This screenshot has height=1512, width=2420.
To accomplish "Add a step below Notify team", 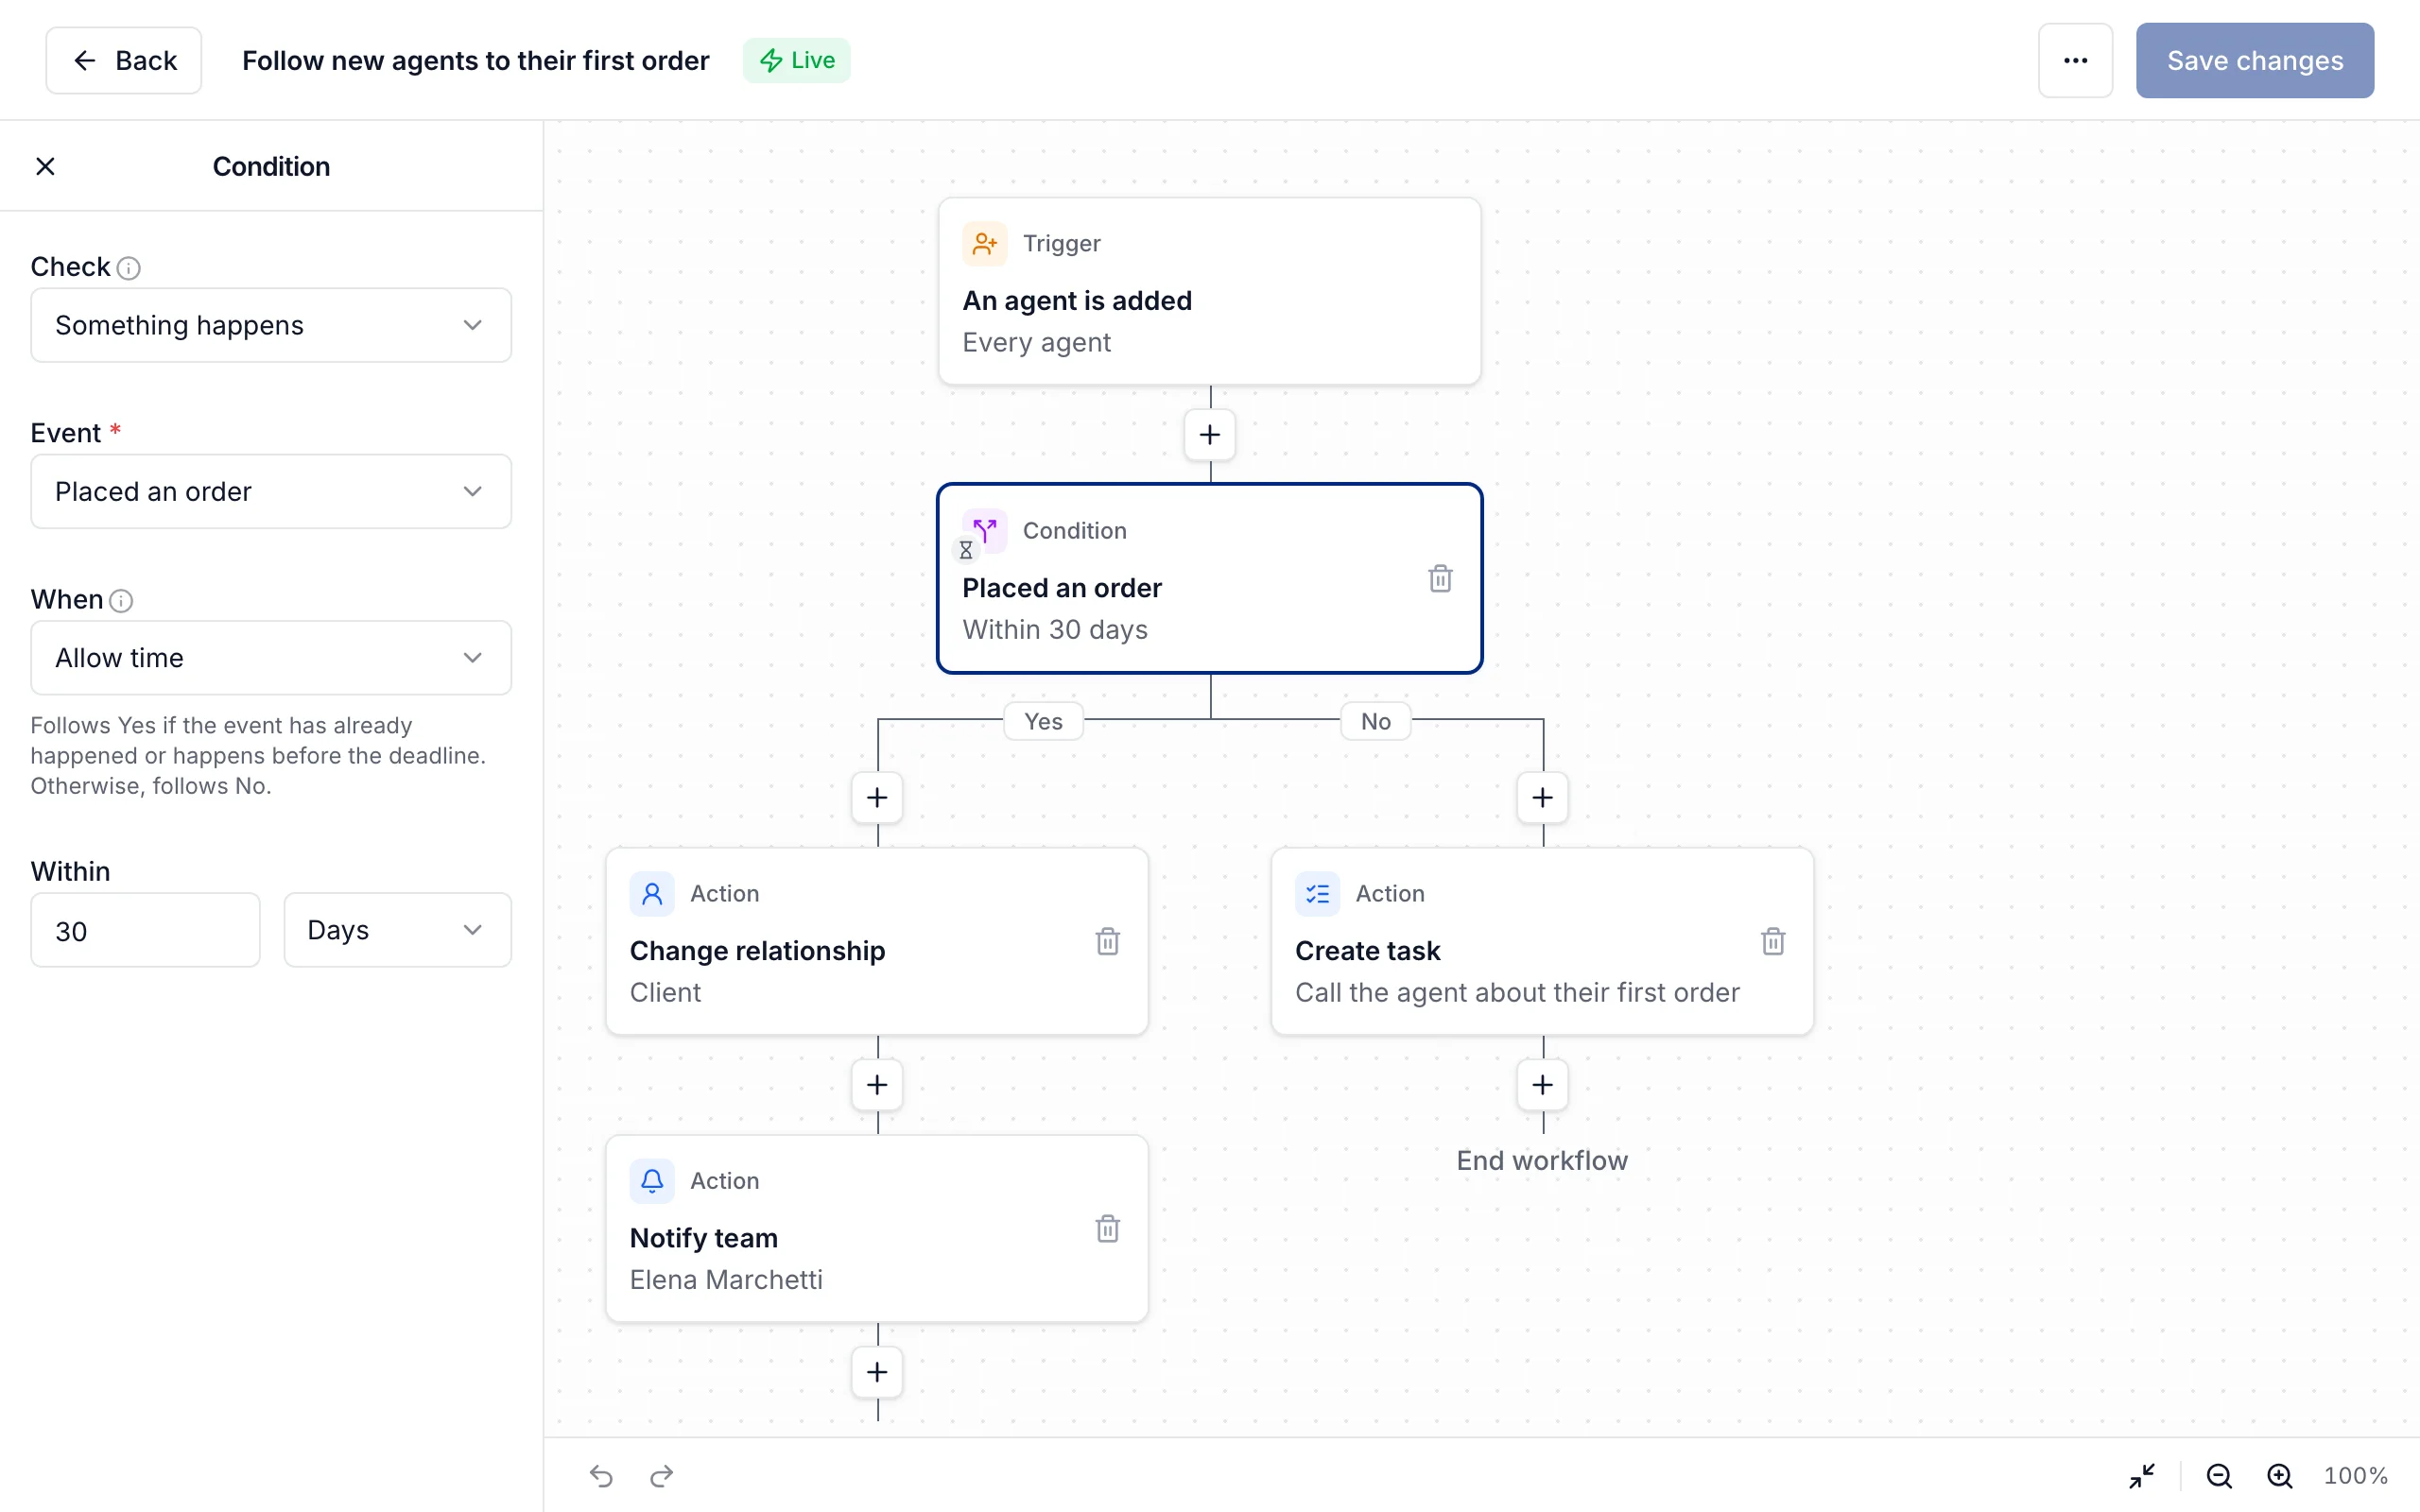I will coord(877,1371).
